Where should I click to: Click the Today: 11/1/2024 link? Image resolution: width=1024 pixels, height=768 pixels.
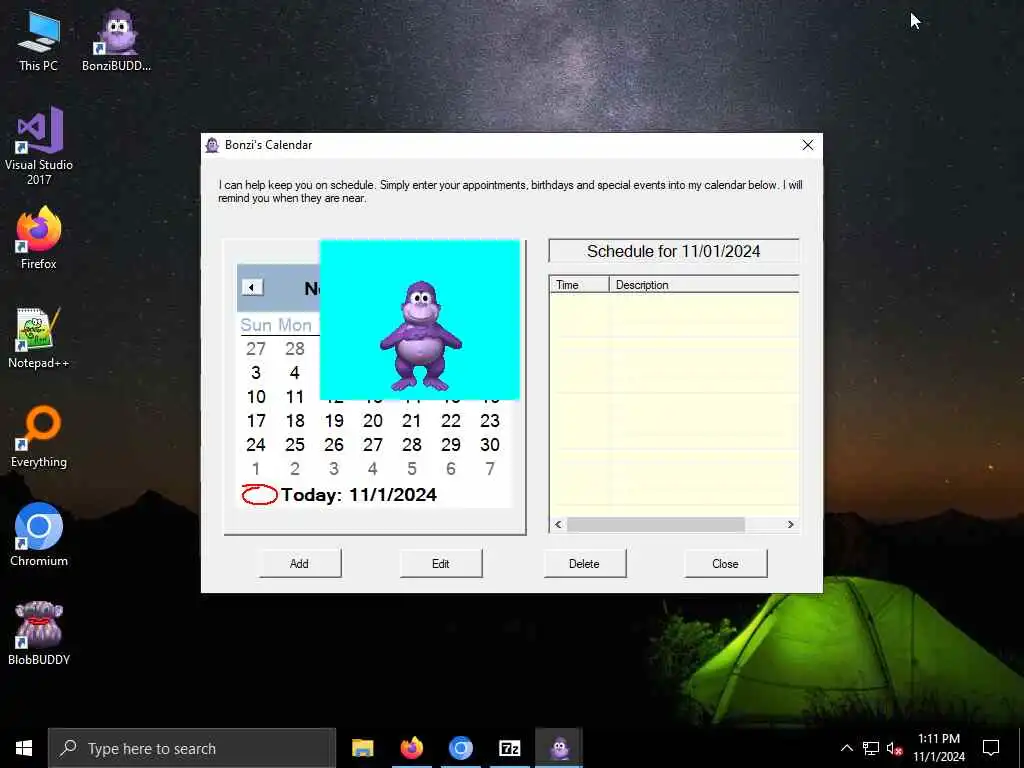pyautogui.click(x=339, y=495)
